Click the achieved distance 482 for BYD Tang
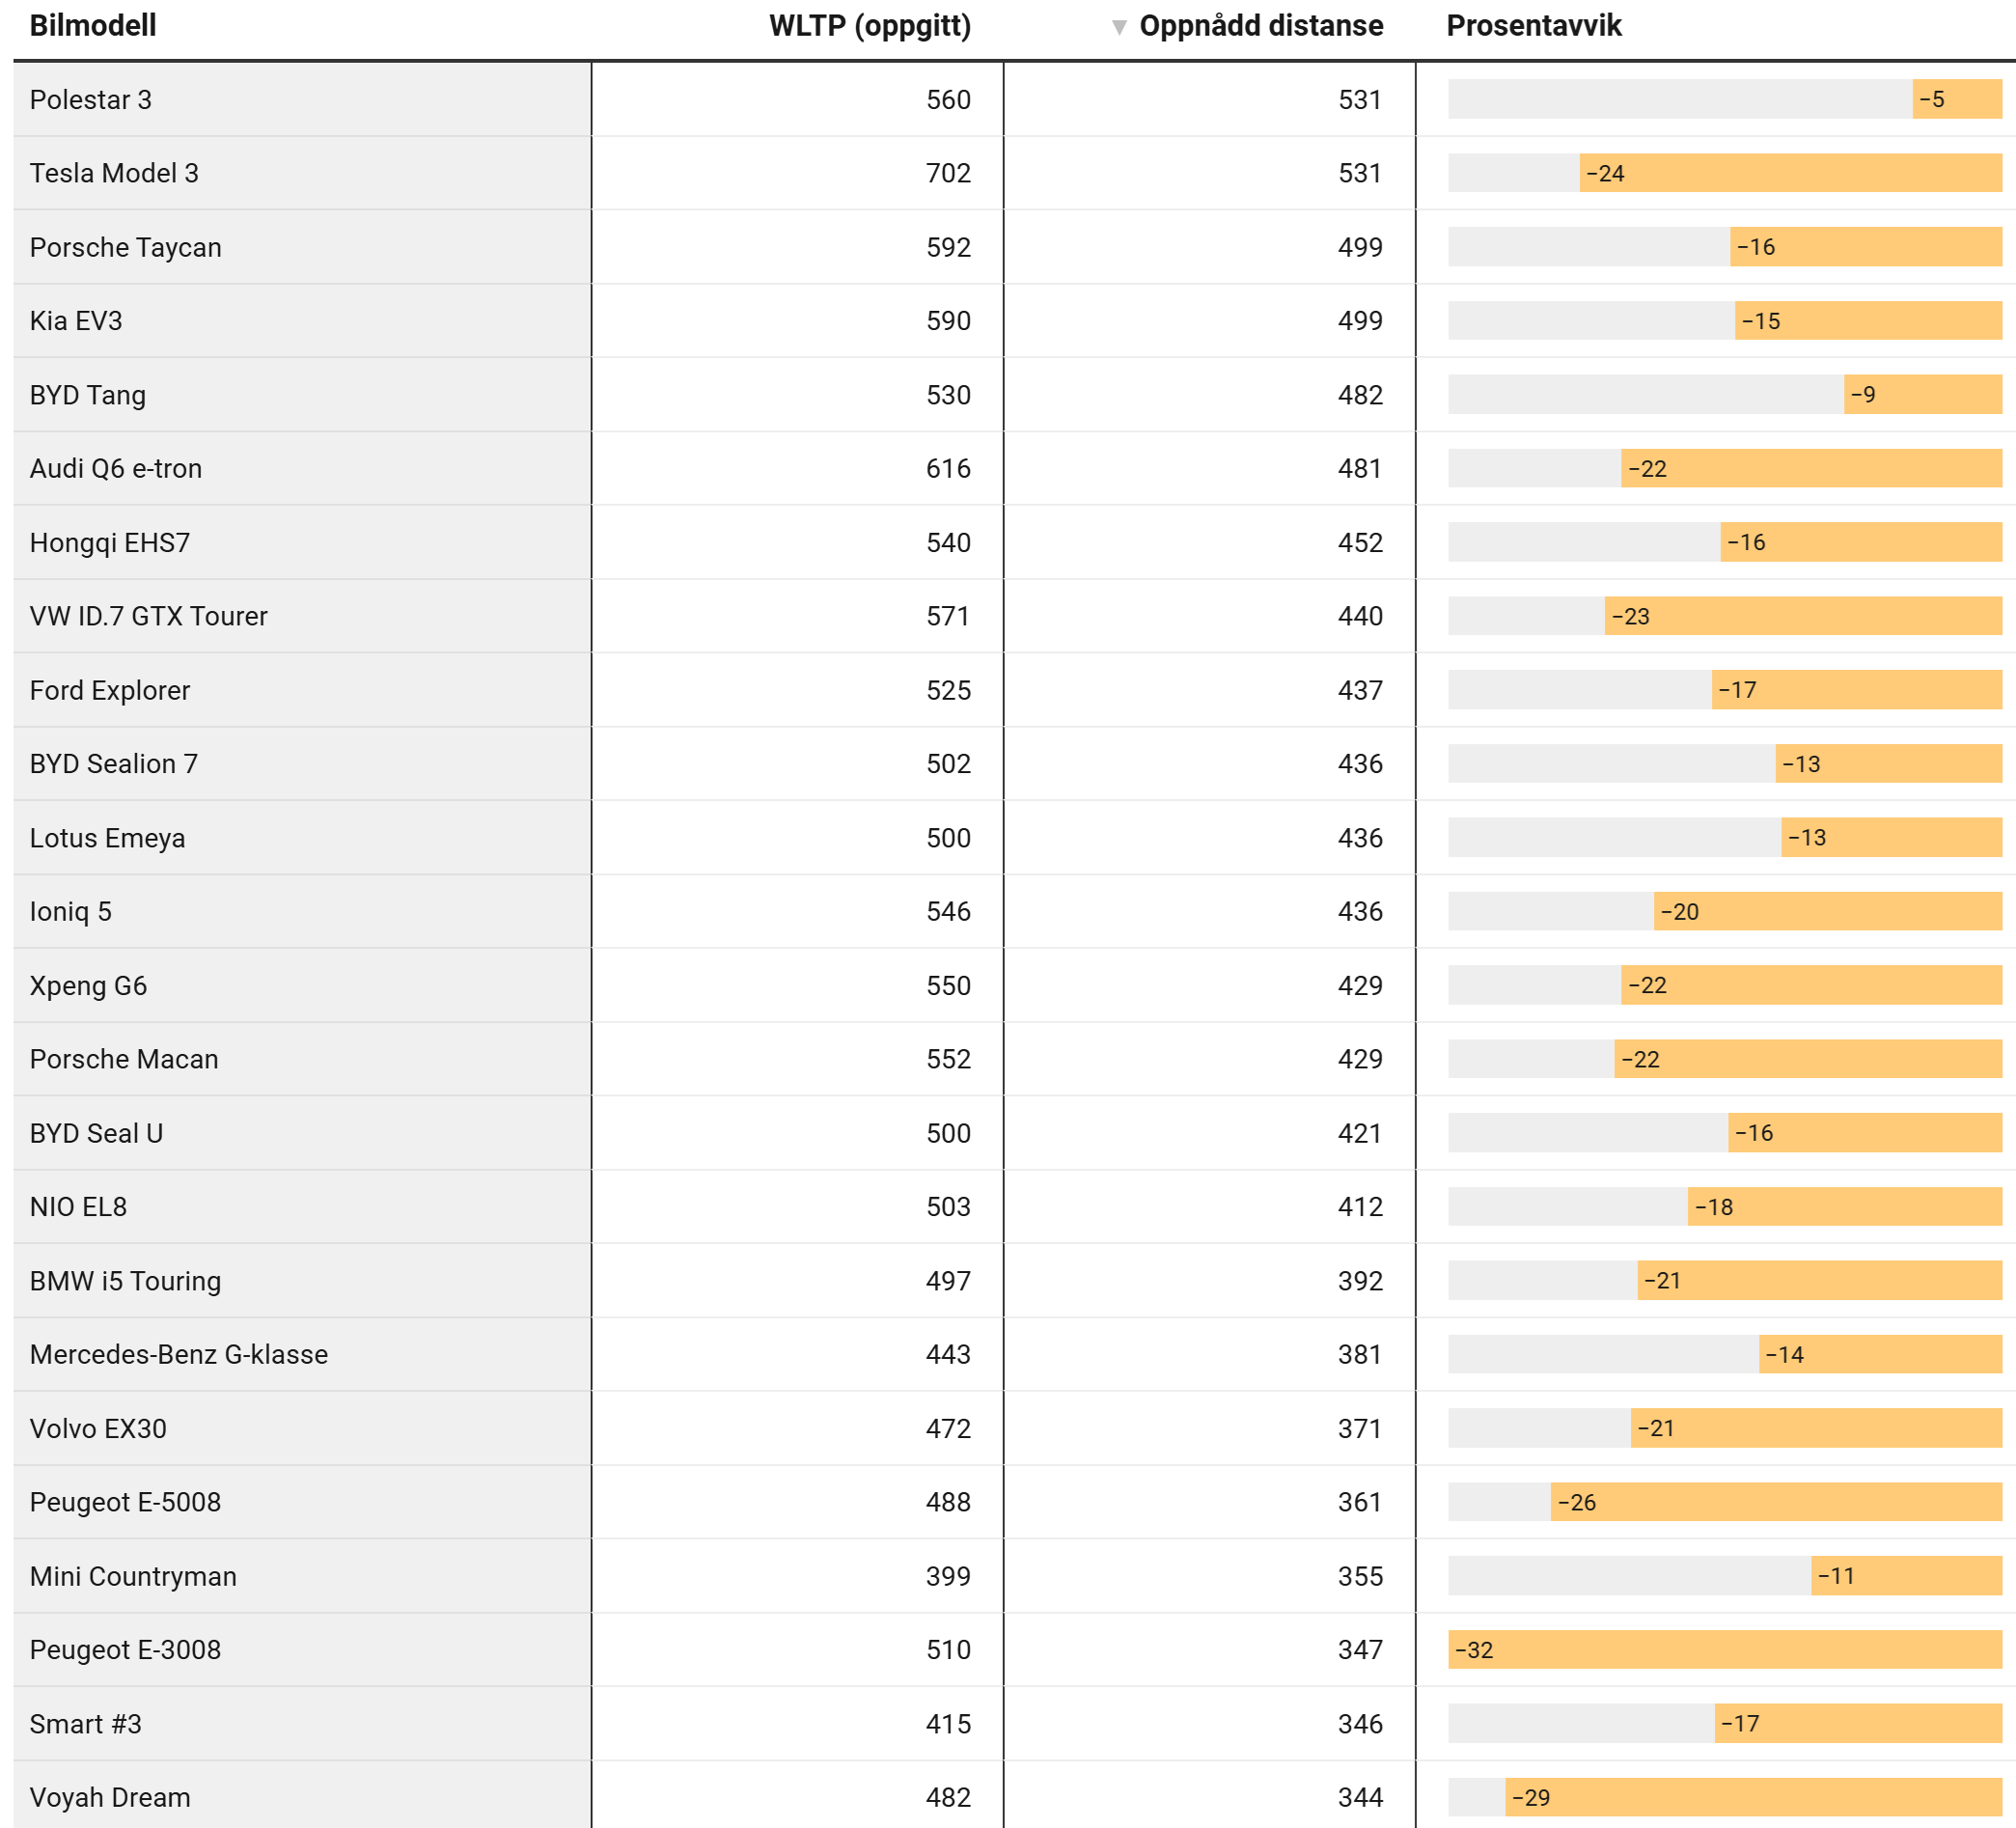 1360,395
